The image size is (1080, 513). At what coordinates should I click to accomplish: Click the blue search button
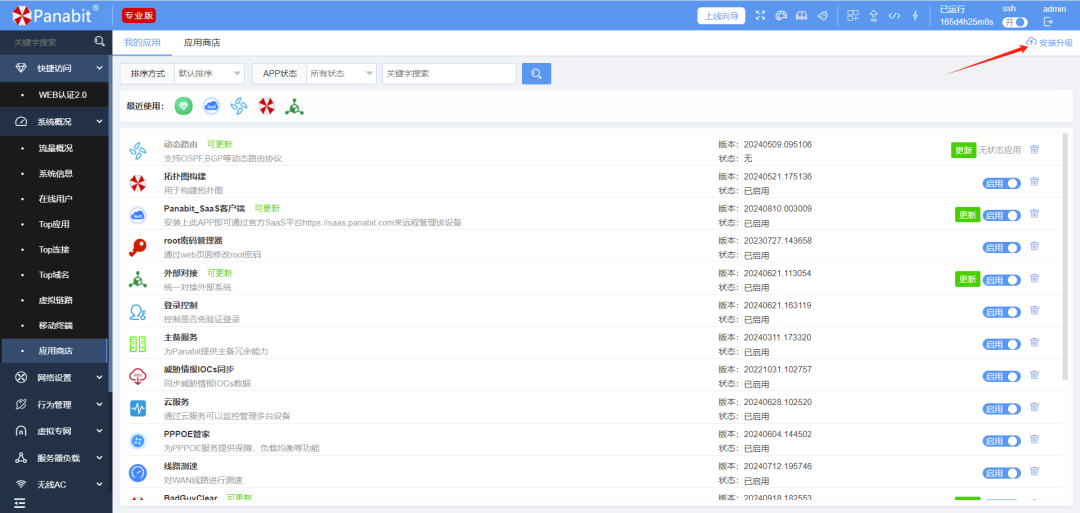click(x=537, y=74)
